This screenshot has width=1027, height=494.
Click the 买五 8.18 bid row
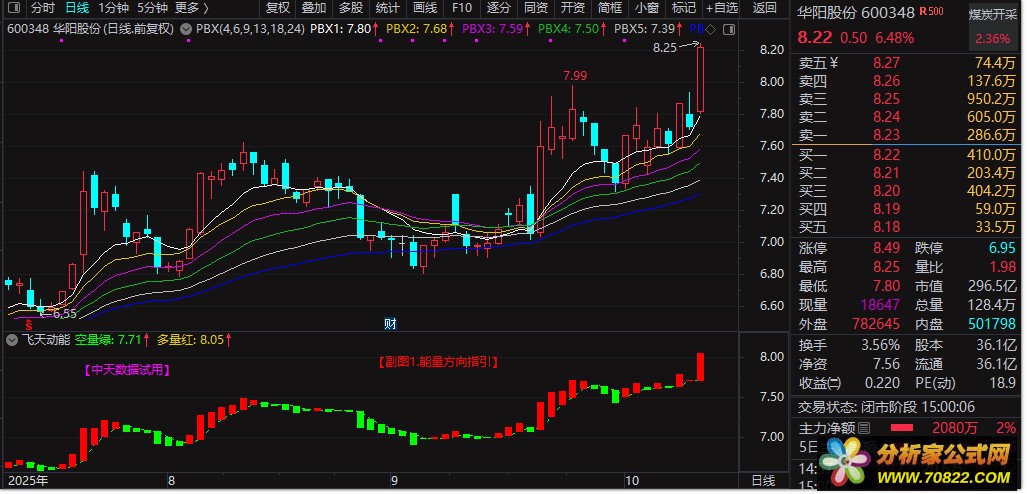907,228
